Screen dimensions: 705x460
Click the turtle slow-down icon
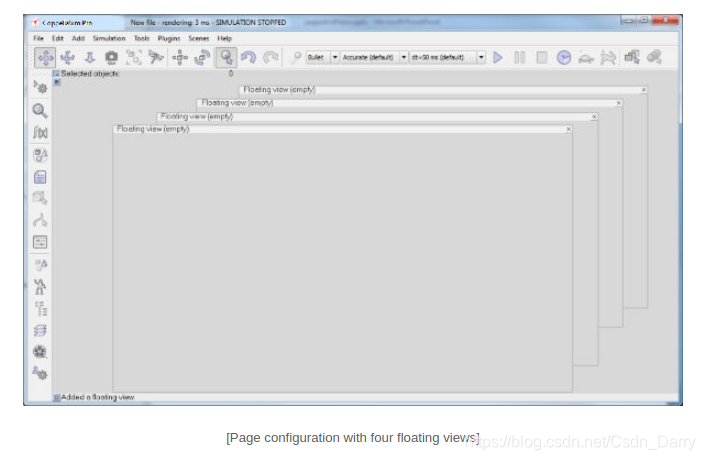586,58
